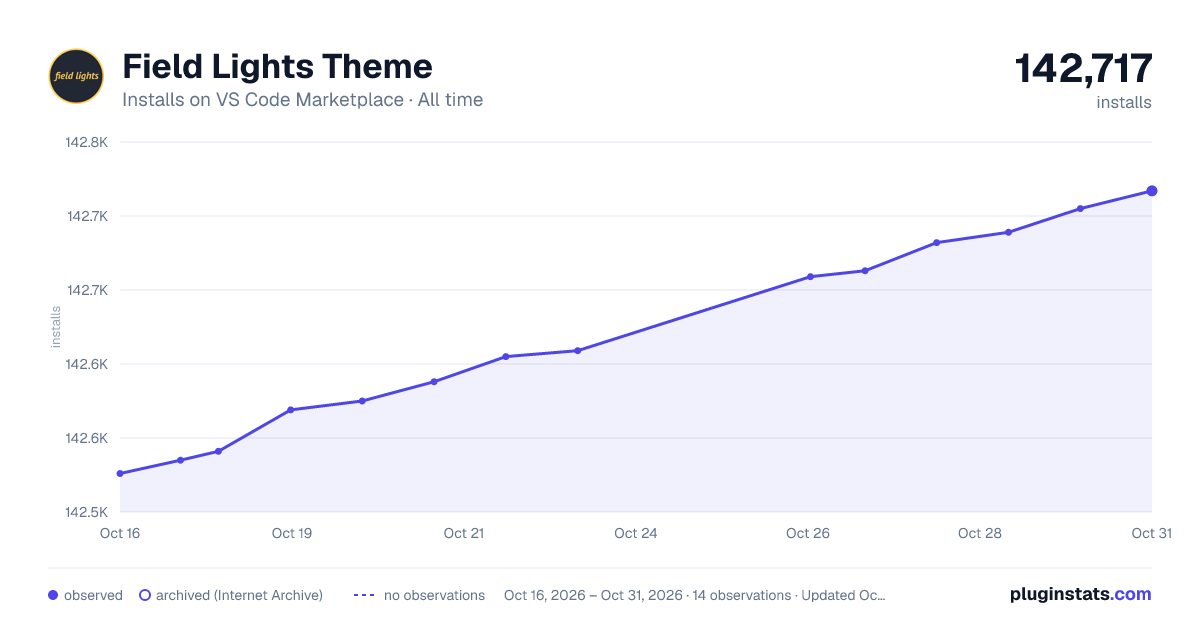The width and height of the screenshot is (1200, 630).
Task: Click the archived legend hollow circle
Action: [x=145, y=595]
